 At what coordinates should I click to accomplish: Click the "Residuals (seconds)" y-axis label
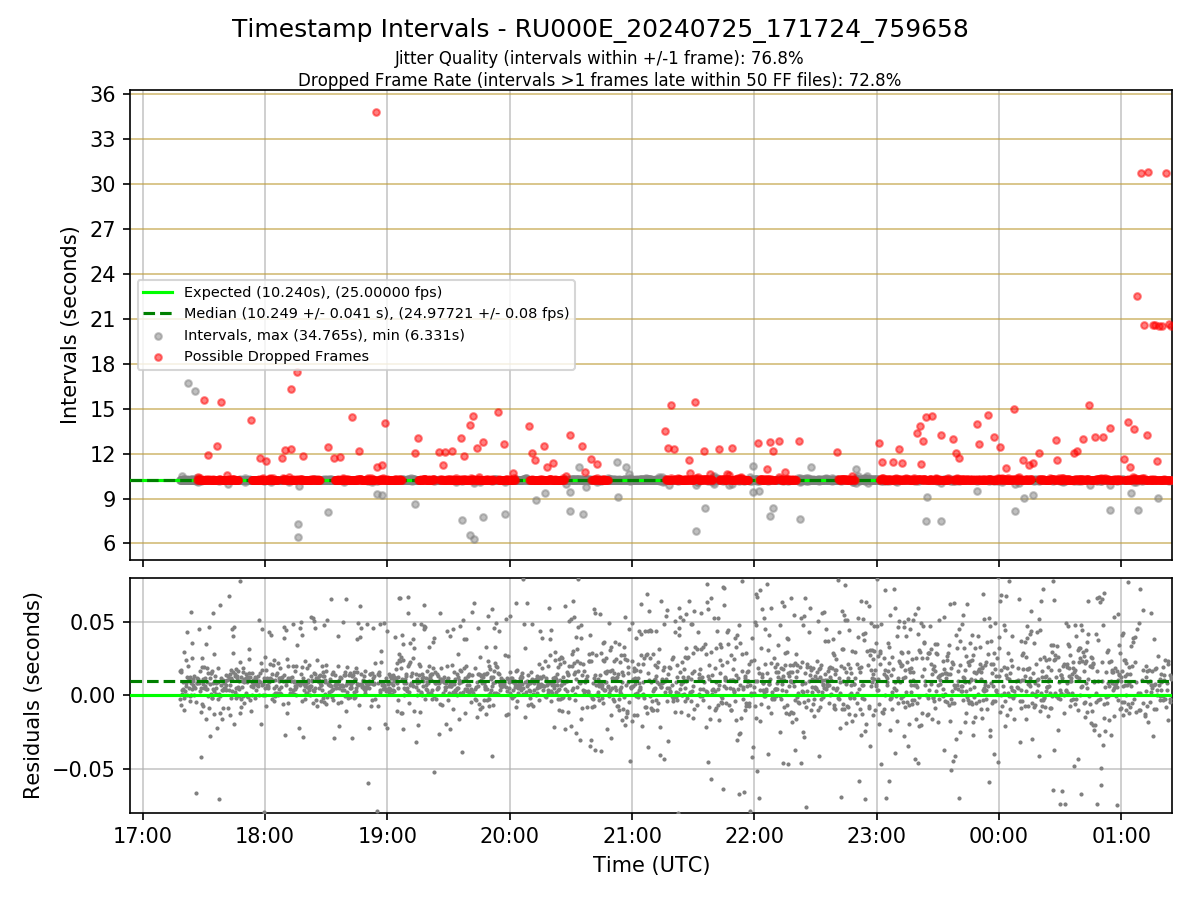[33, 696]
